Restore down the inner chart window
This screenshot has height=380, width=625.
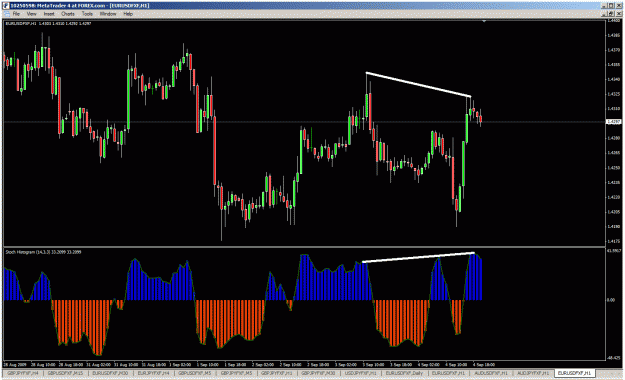[611, 14]
